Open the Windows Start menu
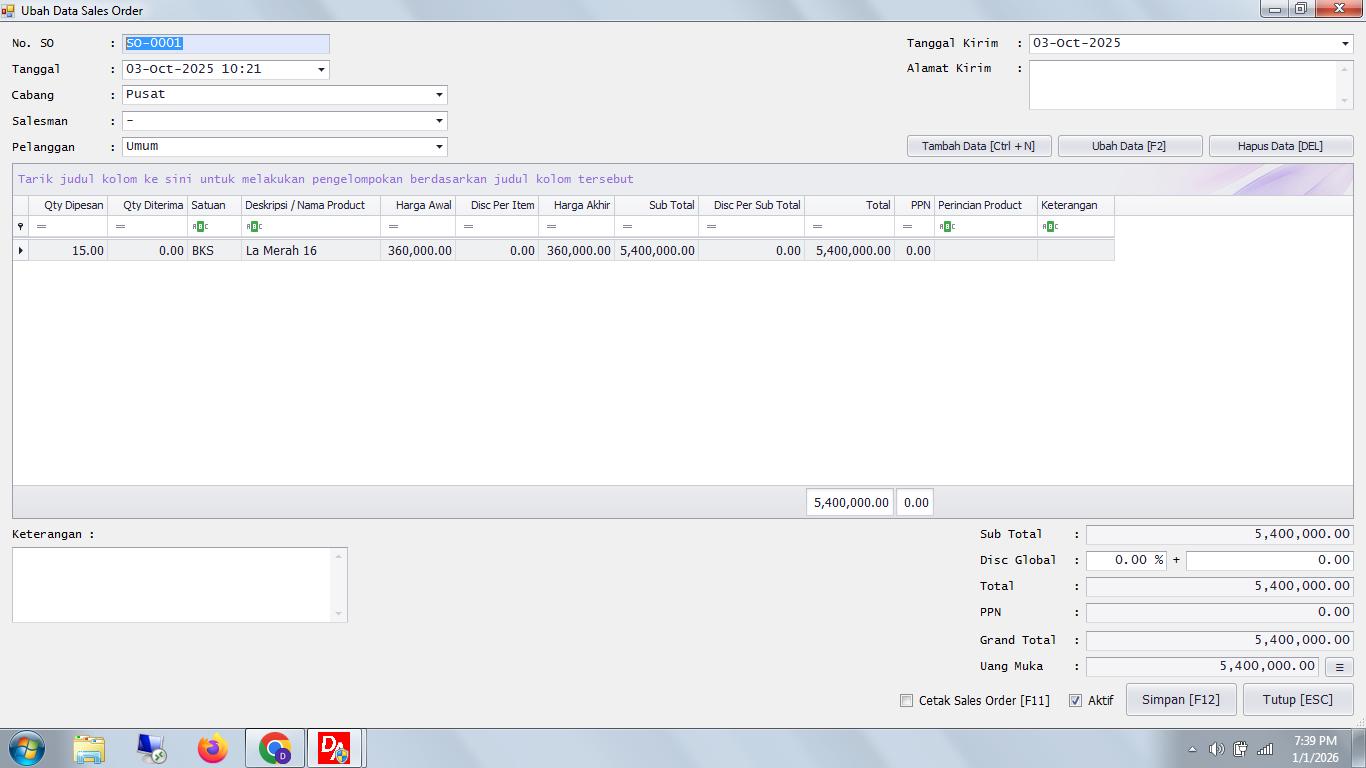The width and height of the screenshot is (1366, 768). tap(26, 748)
